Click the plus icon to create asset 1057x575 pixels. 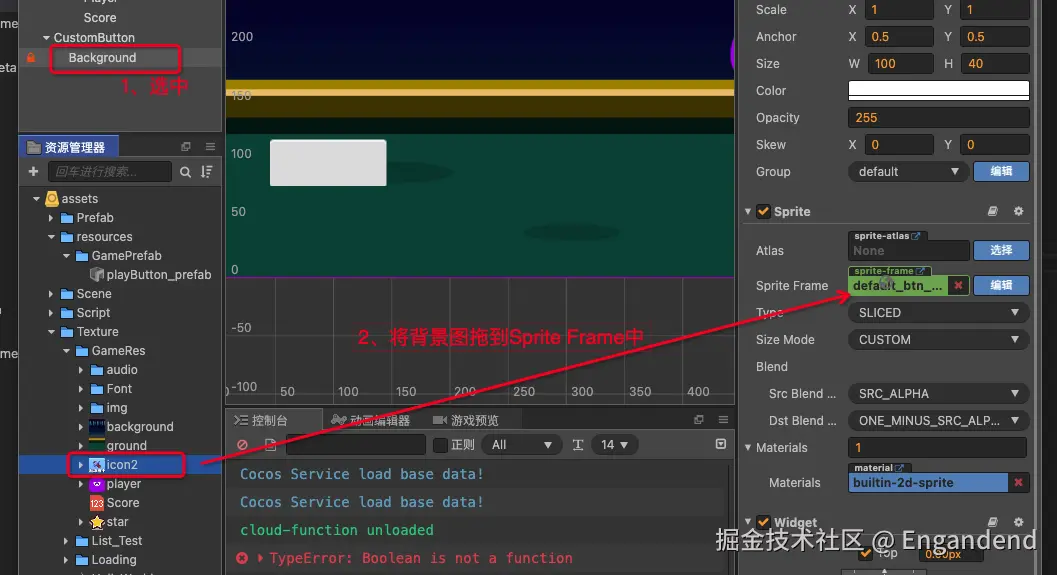(33, 172)
